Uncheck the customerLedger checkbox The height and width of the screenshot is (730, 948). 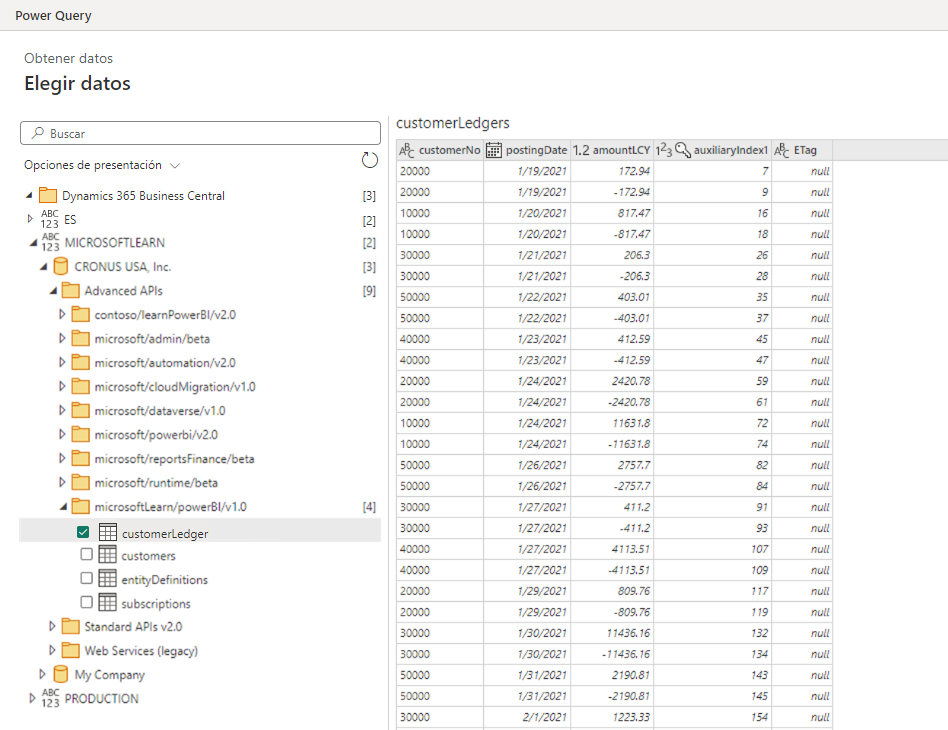[x=83, y=532]
